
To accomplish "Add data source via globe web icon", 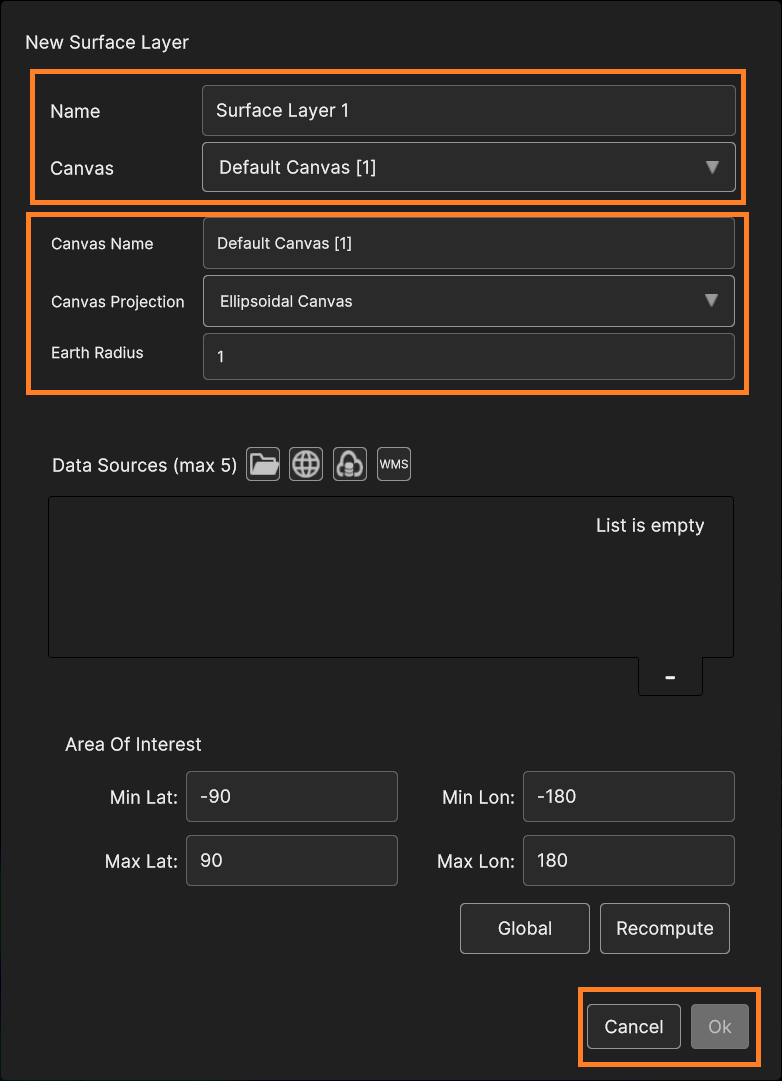I will pos(306,464).
